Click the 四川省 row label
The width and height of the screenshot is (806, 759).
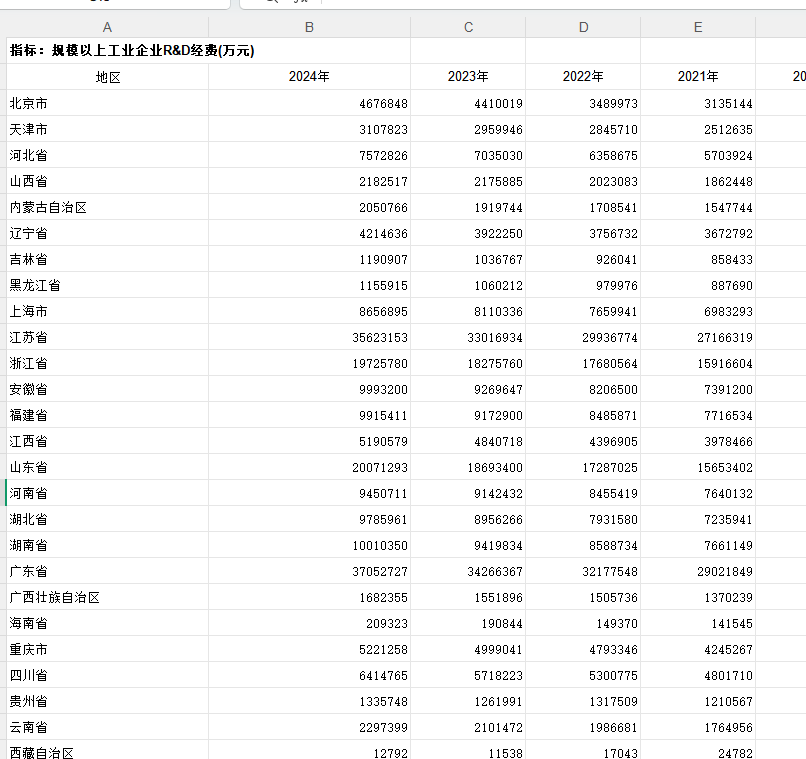click(x=28, y=675)
